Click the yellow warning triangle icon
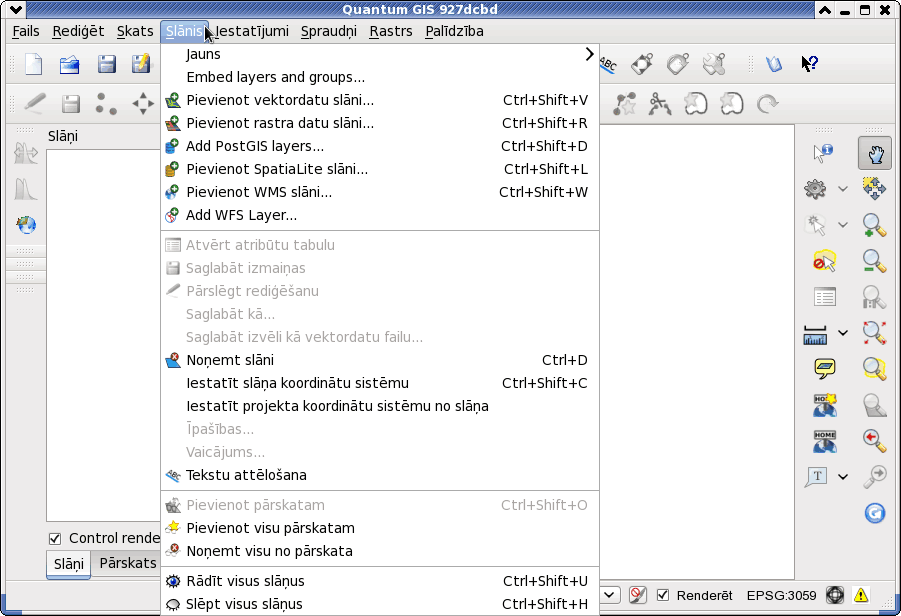Screen dimensions: 901x616 [861, 595]
